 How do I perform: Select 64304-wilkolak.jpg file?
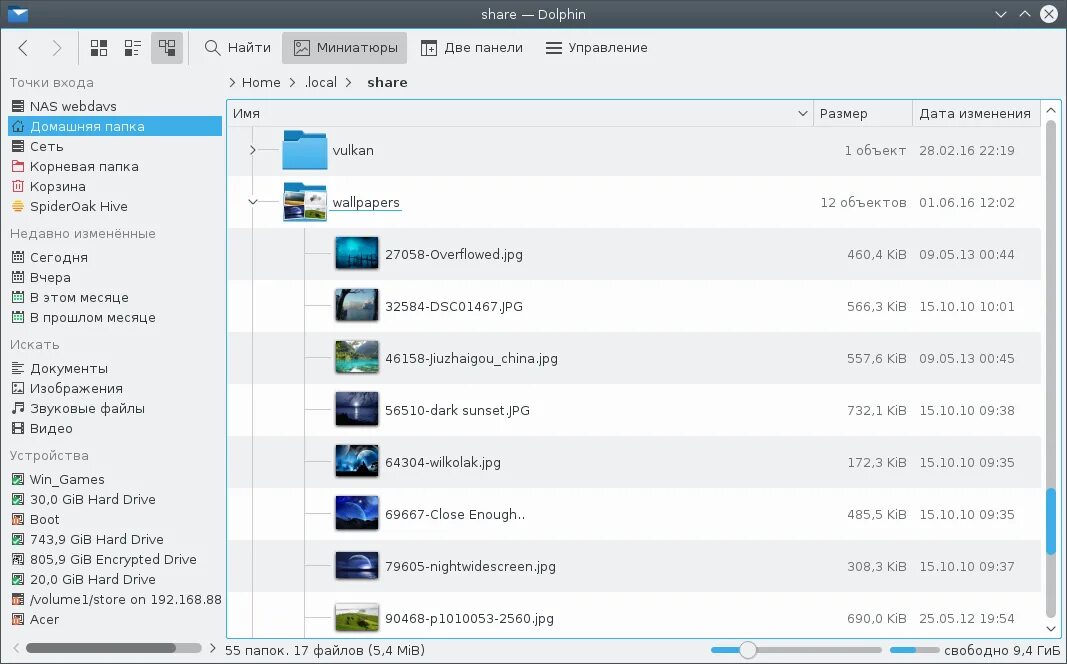(x=443, y=462)
